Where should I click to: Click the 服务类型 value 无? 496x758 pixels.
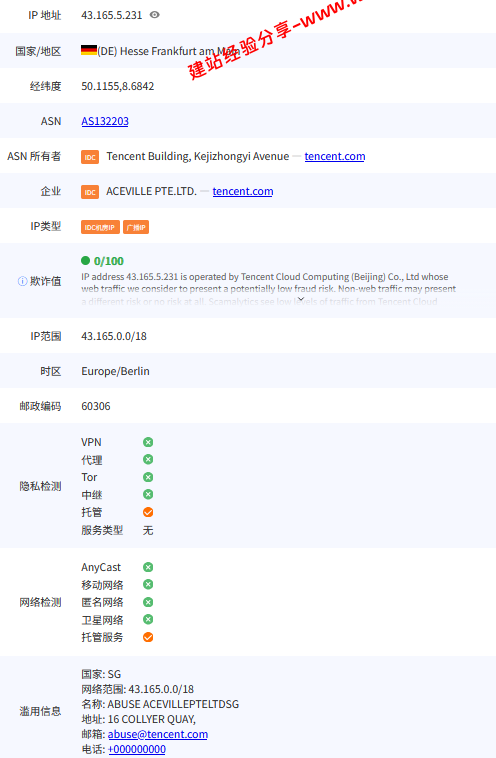point(148,530)
